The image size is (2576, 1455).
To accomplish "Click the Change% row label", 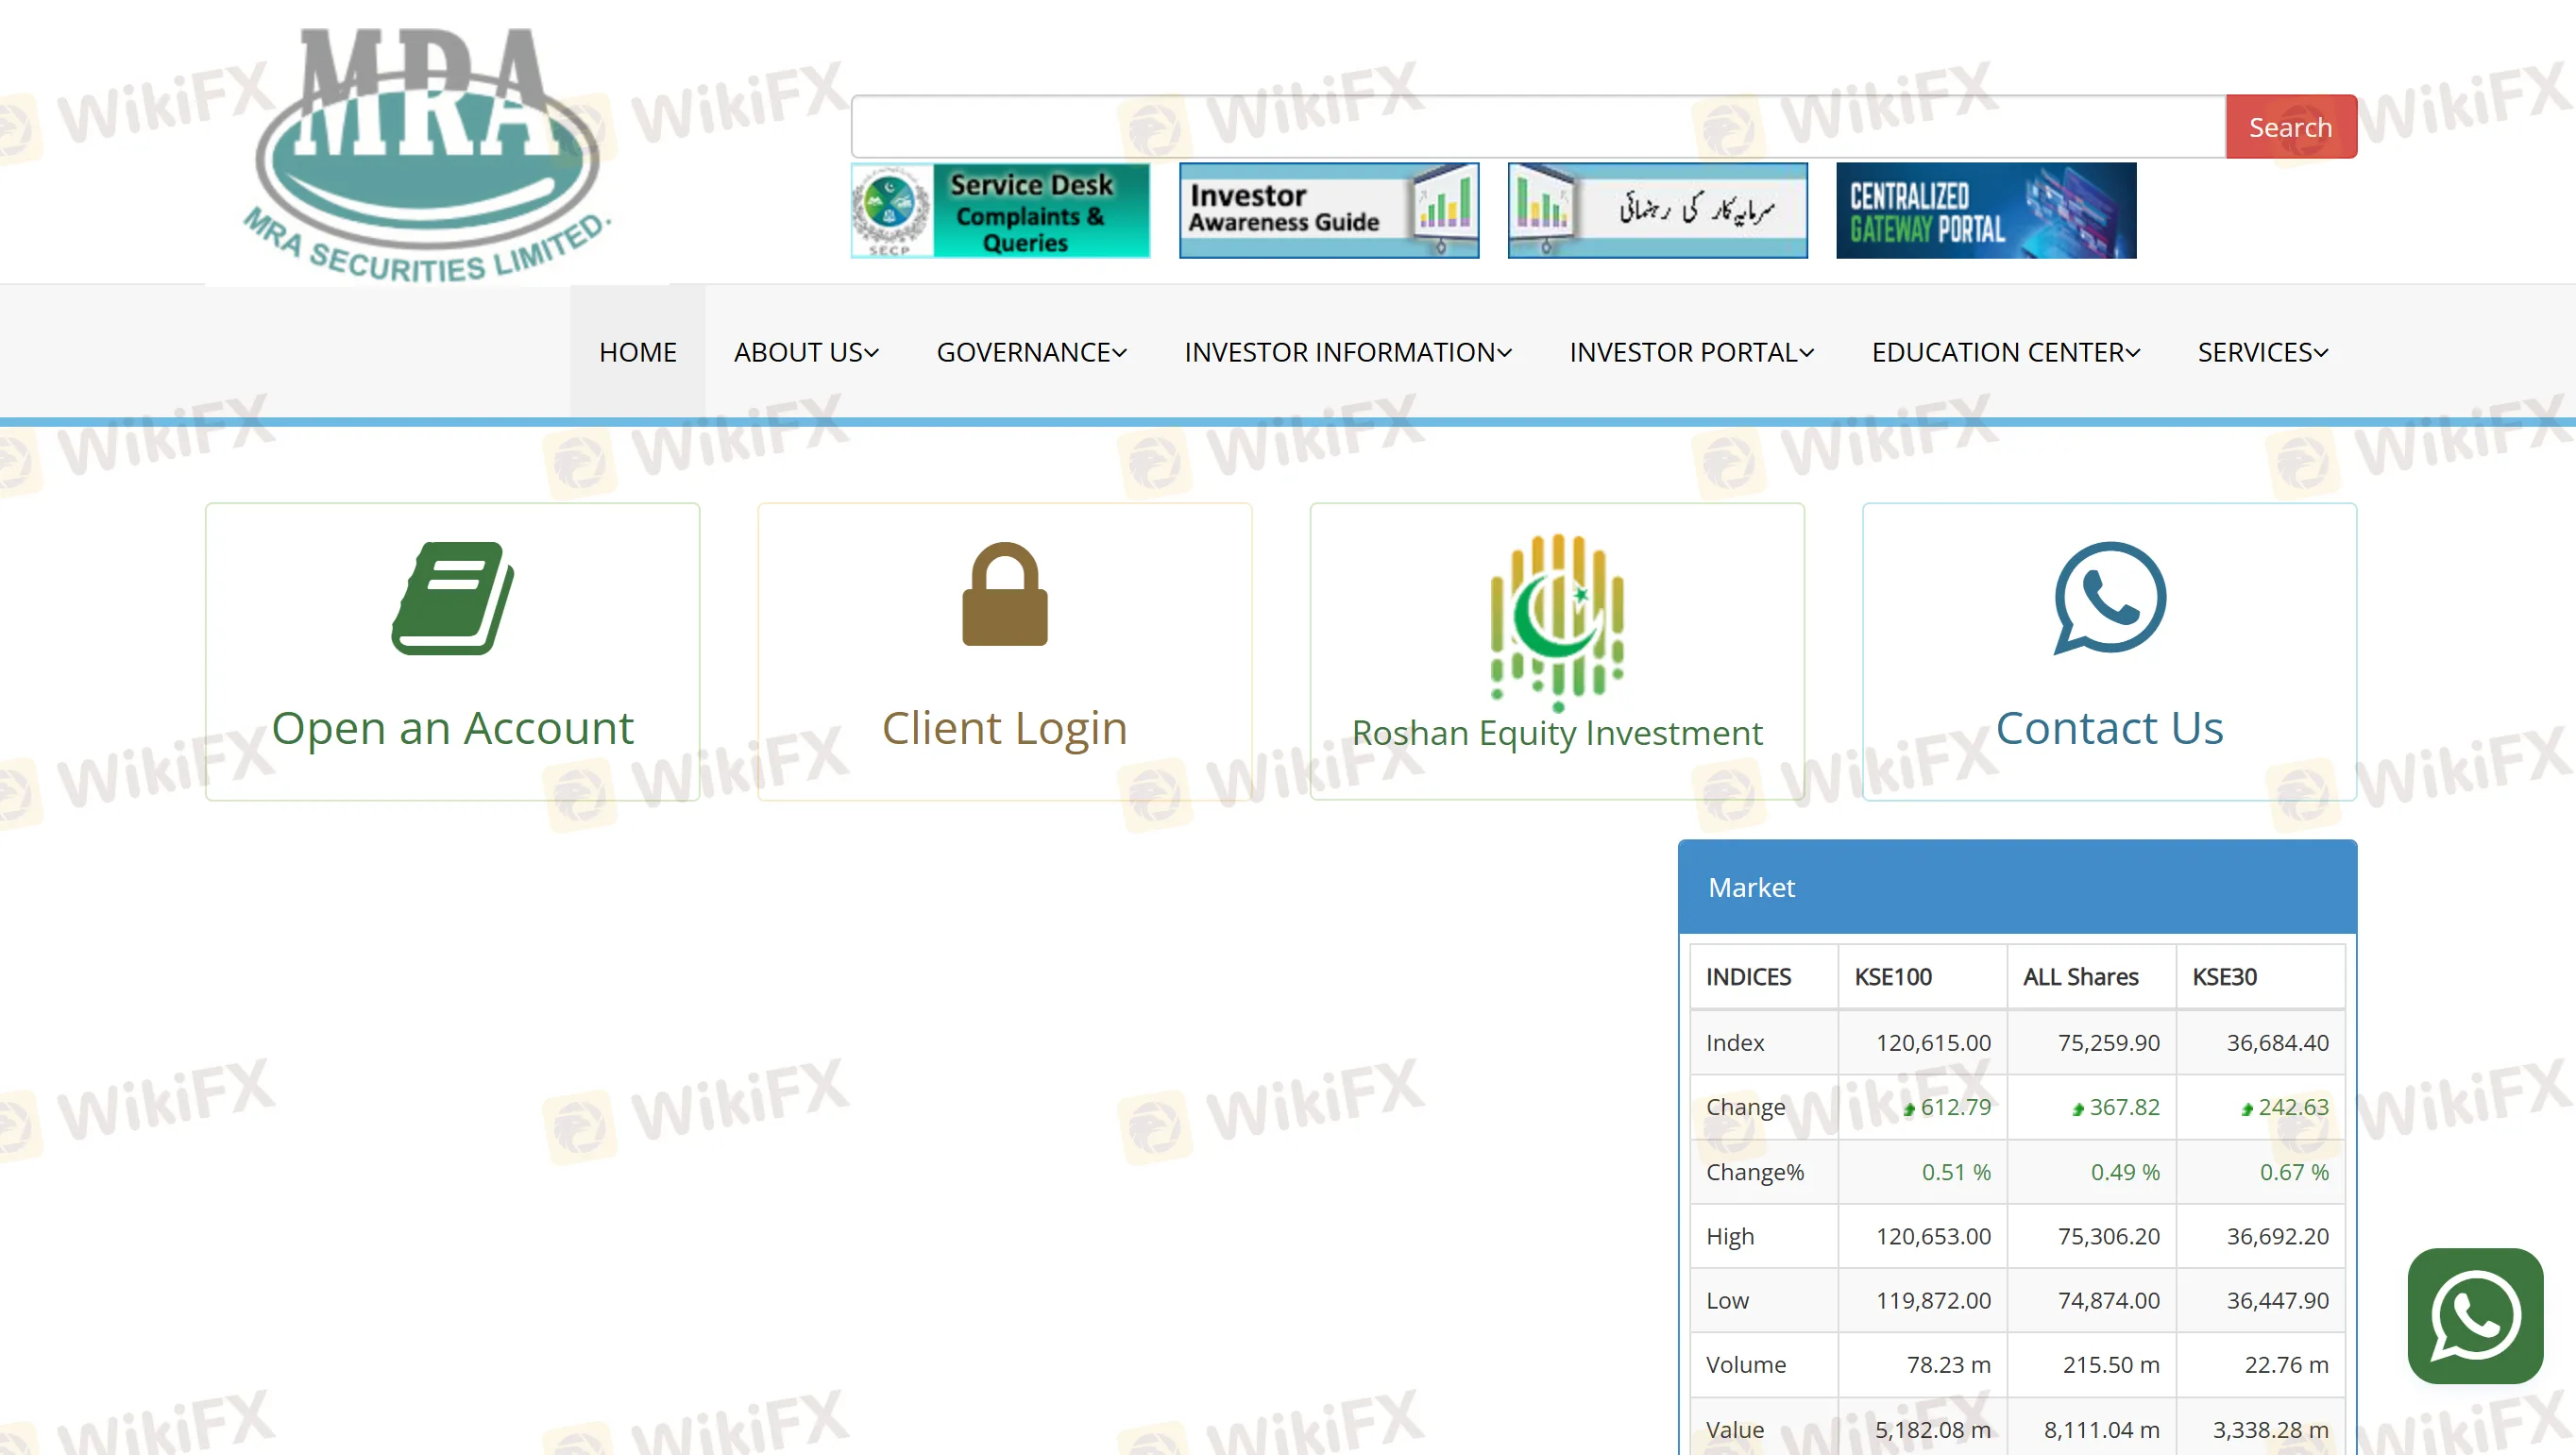I will tap(1755, 1172).
